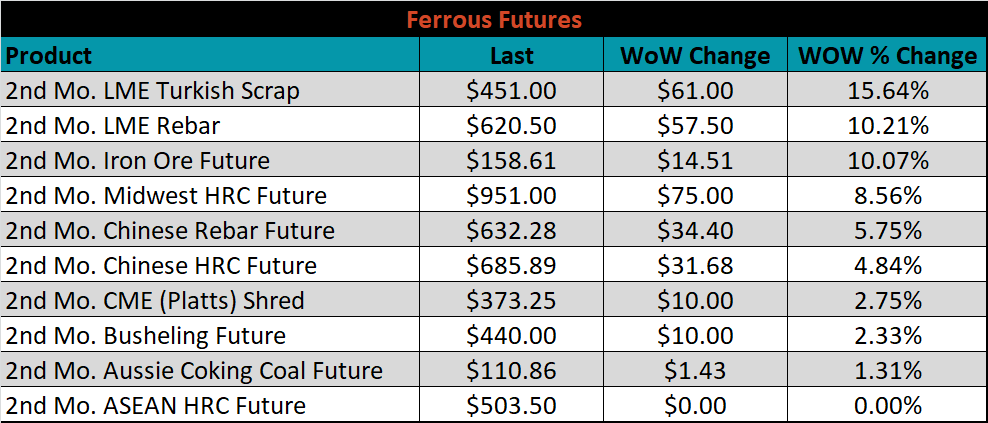Click the Product column header
The image size is (988, 423).
point(210,55)
